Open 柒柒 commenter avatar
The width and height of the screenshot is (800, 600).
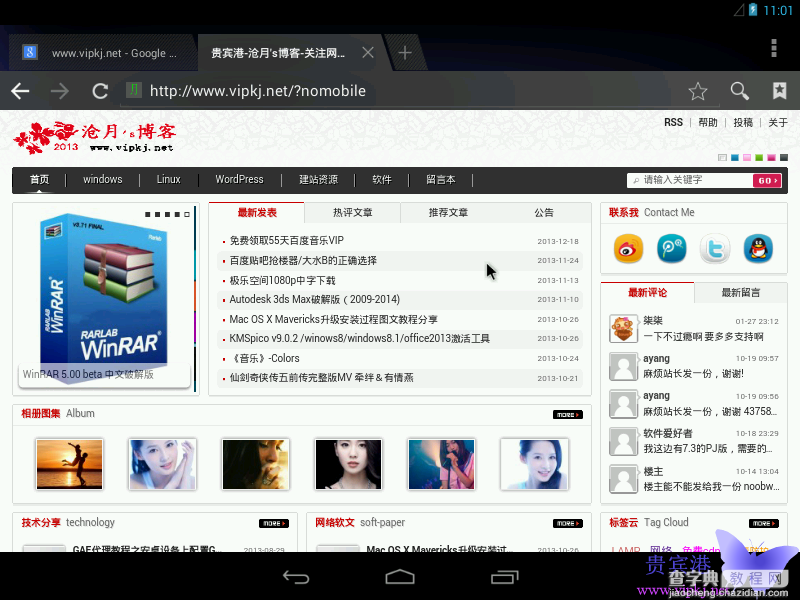(x=623, y=329)
